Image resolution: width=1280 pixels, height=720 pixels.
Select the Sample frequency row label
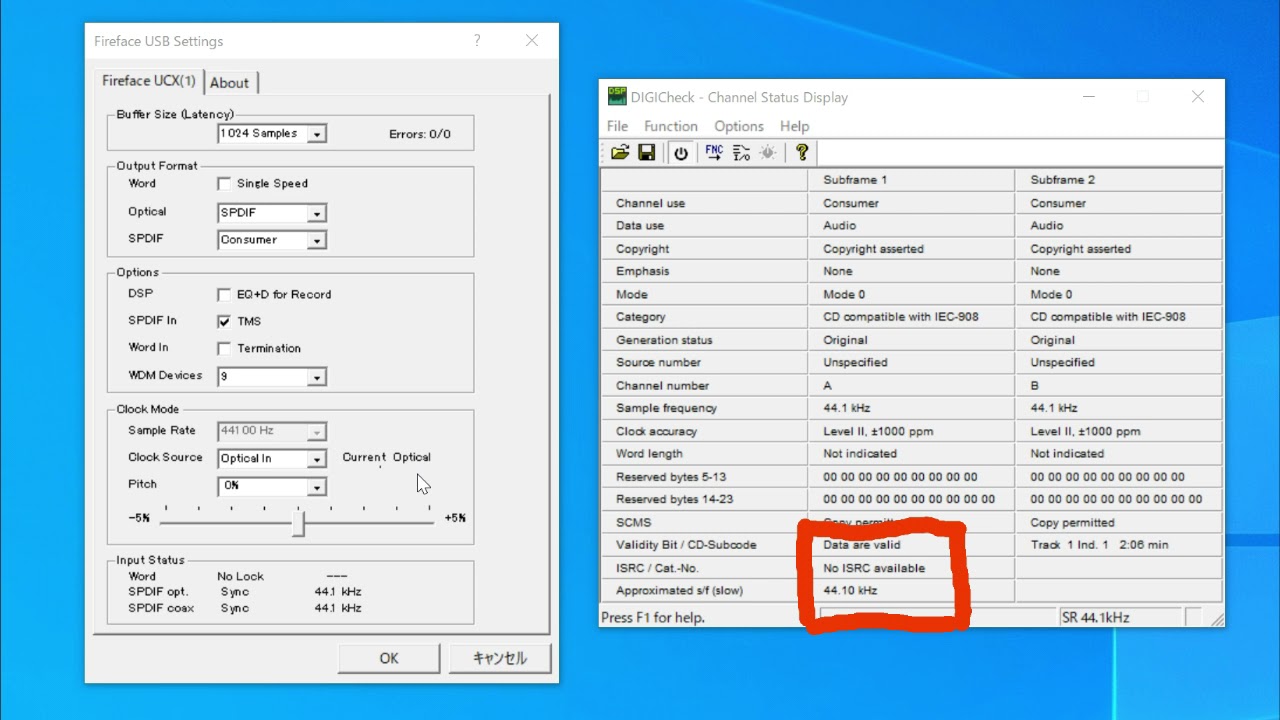[x=667, y=408]
